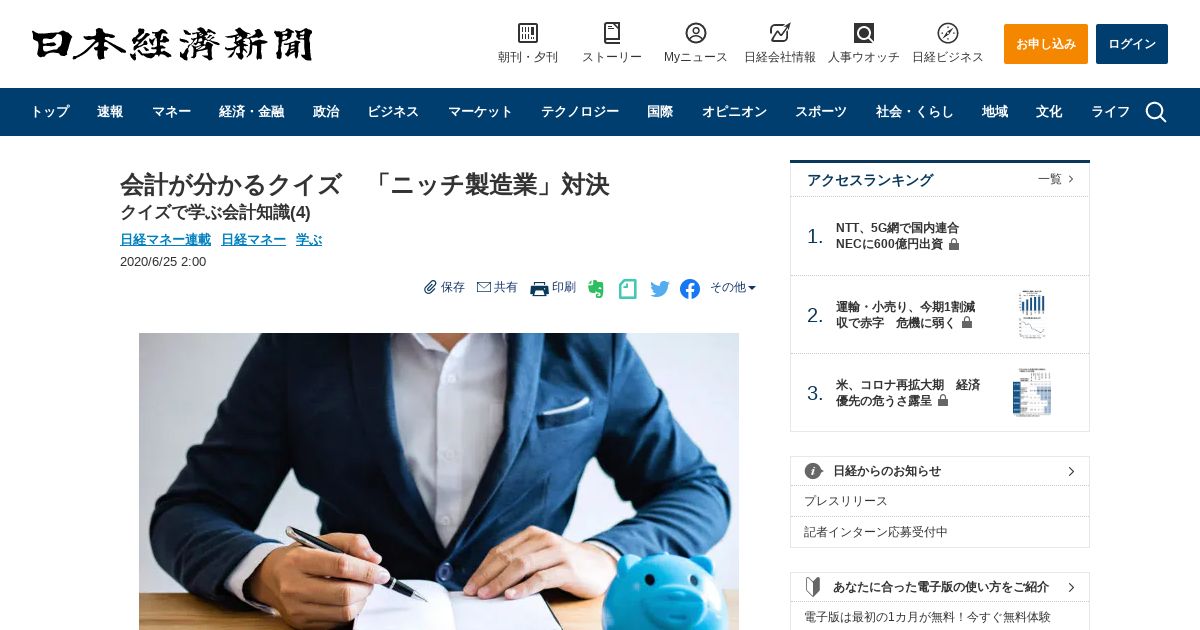The image size is (1200, 630).
Task: Expand the その他 share dropdown
Action: [x=733, y=288]
